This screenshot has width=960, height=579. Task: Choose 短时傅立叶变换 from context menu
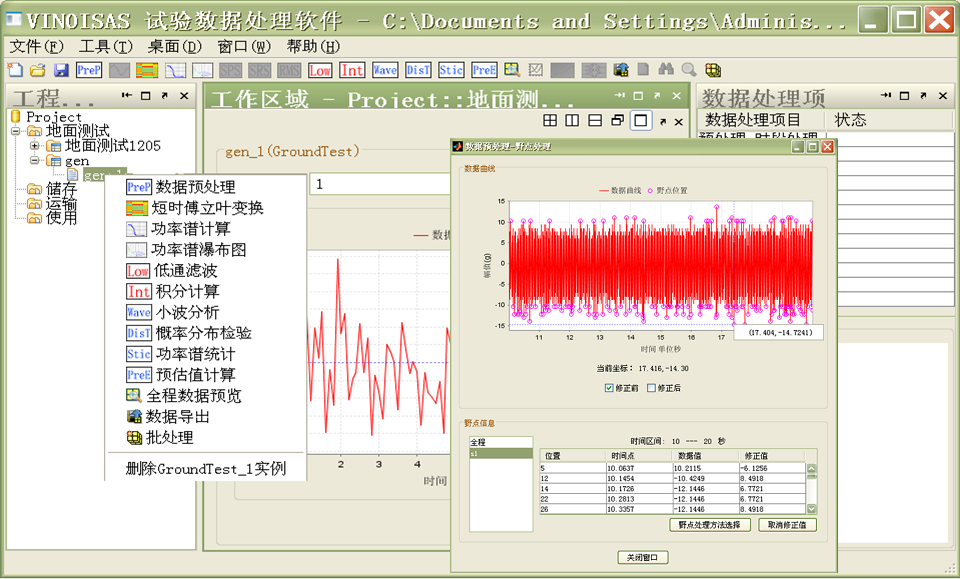click(x=205, y=208)
